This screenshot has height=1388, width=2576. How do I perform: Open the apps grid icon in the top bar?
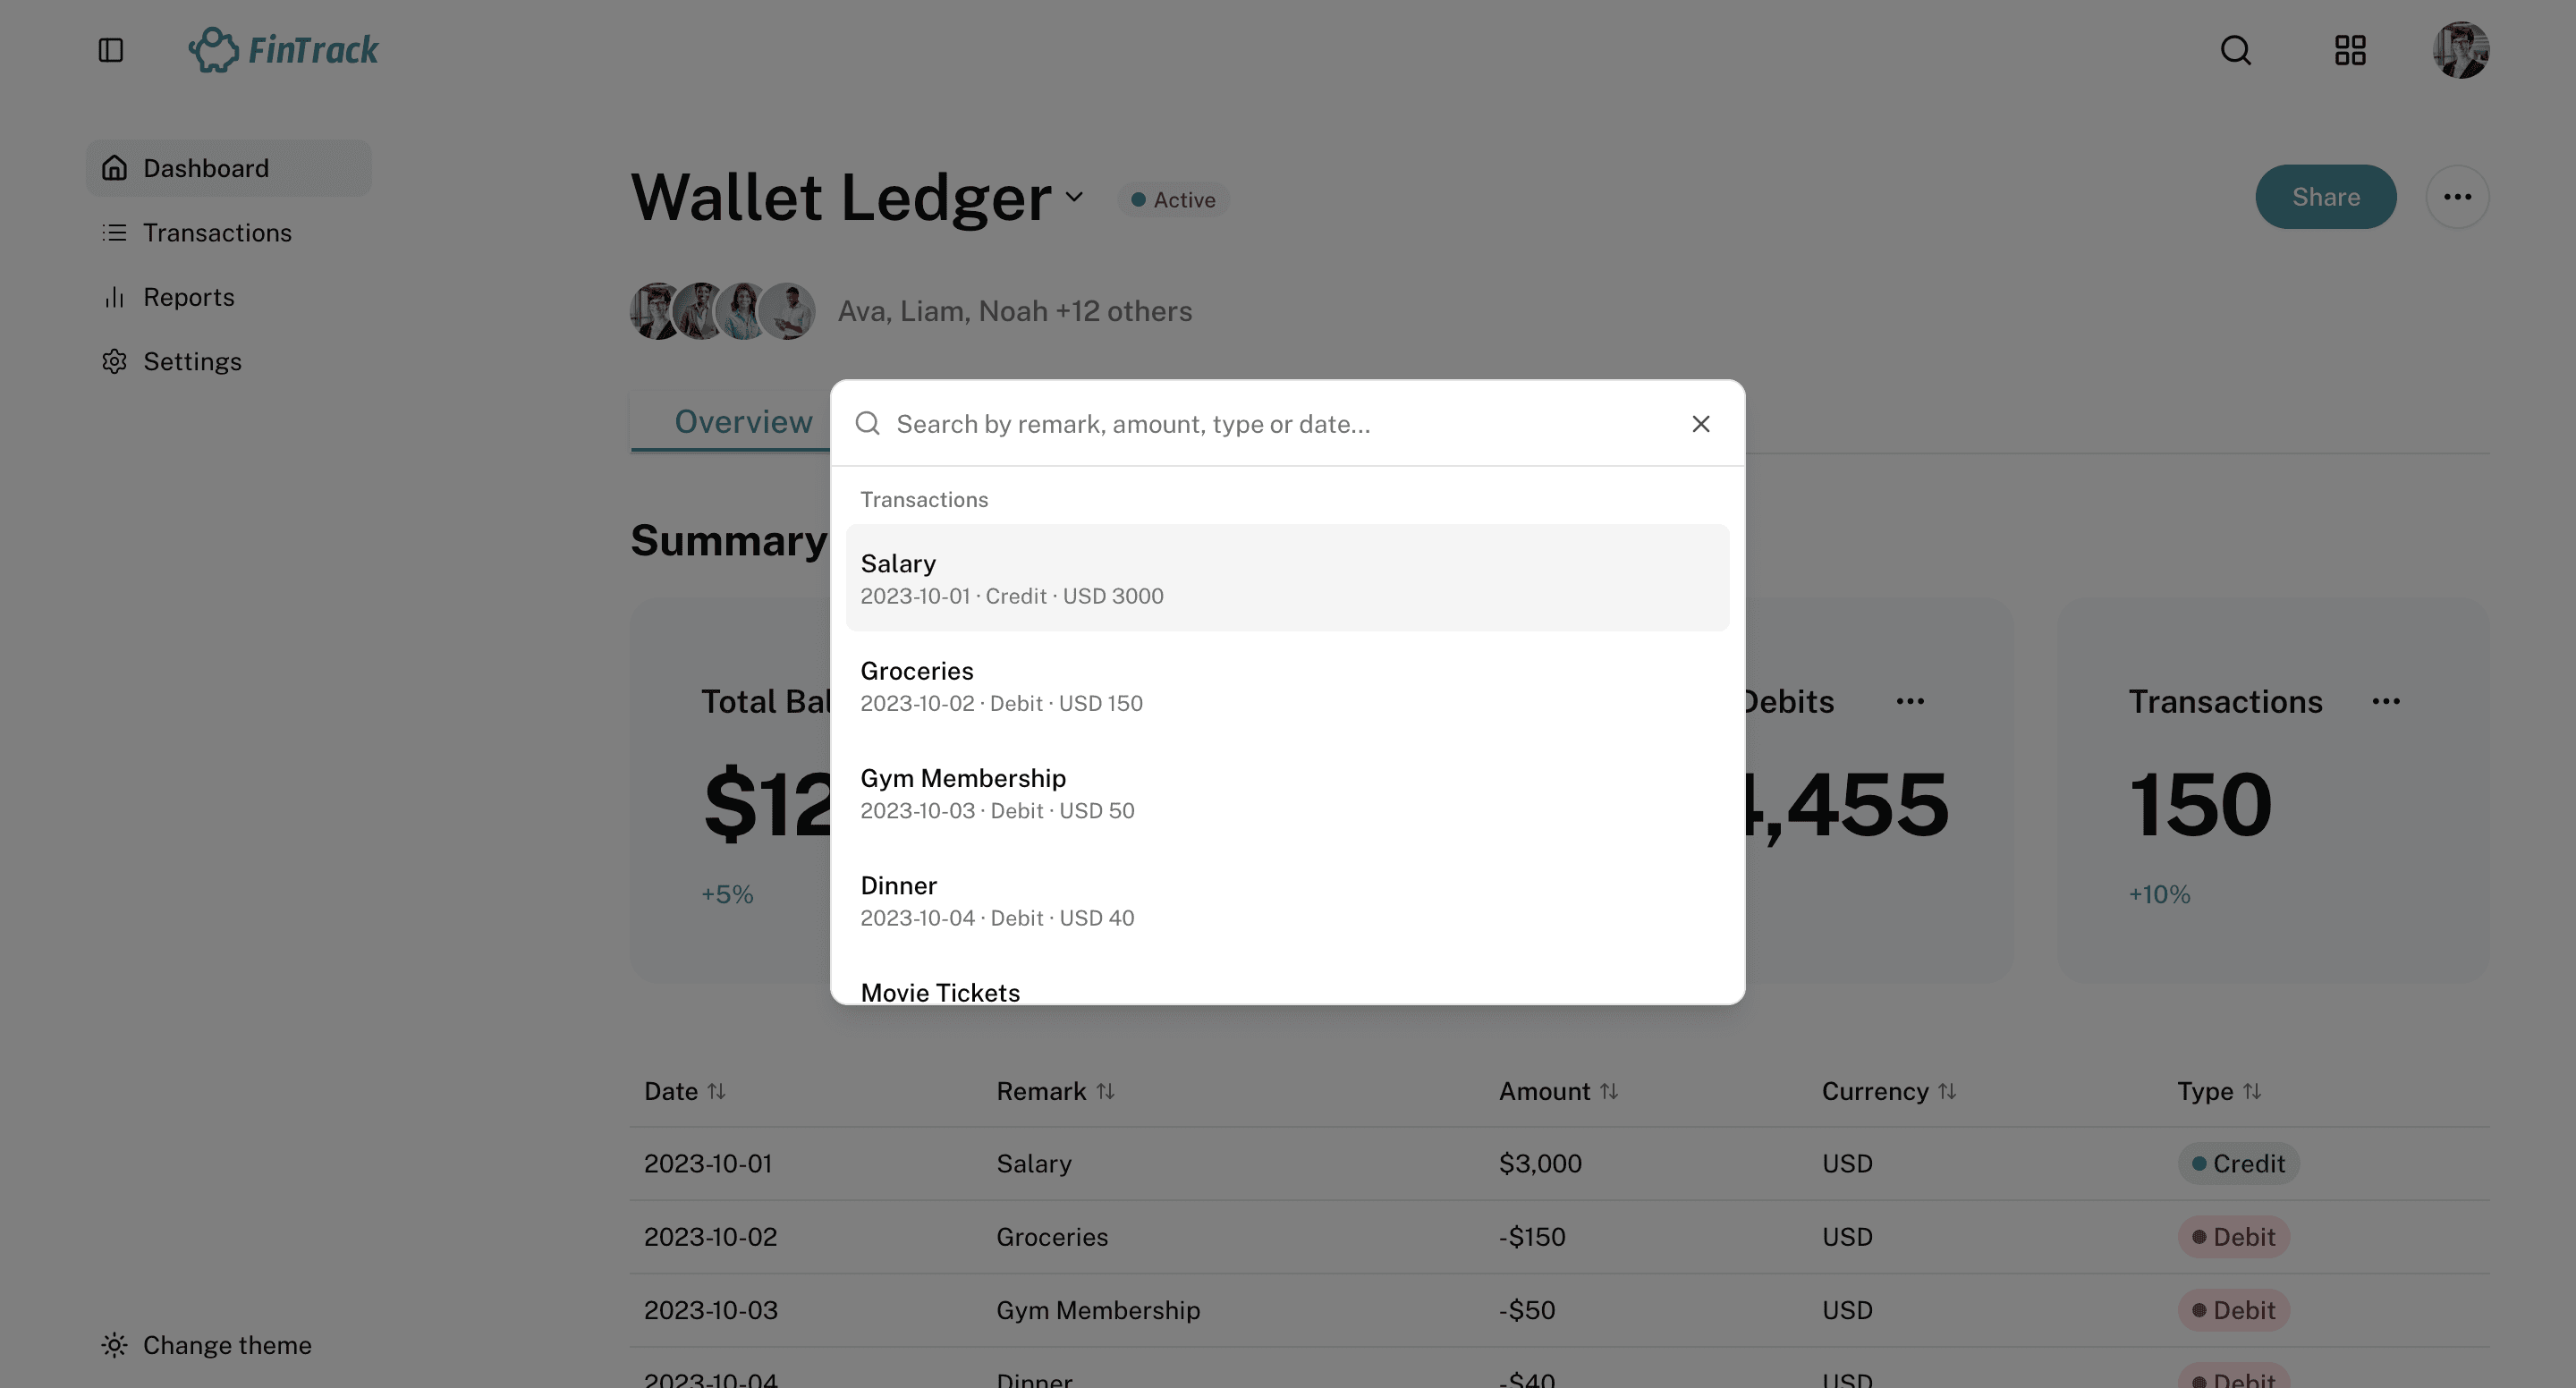click(x=2350, y=50)
